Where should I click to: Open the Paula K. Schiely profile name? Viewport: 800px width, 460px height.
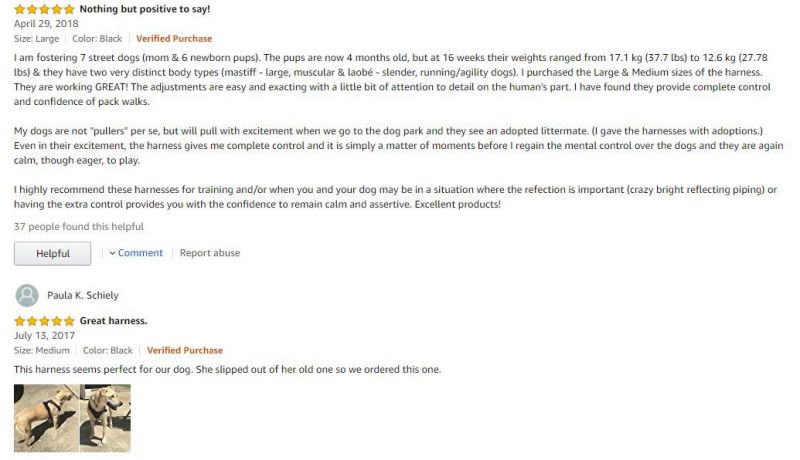[83, 295]
